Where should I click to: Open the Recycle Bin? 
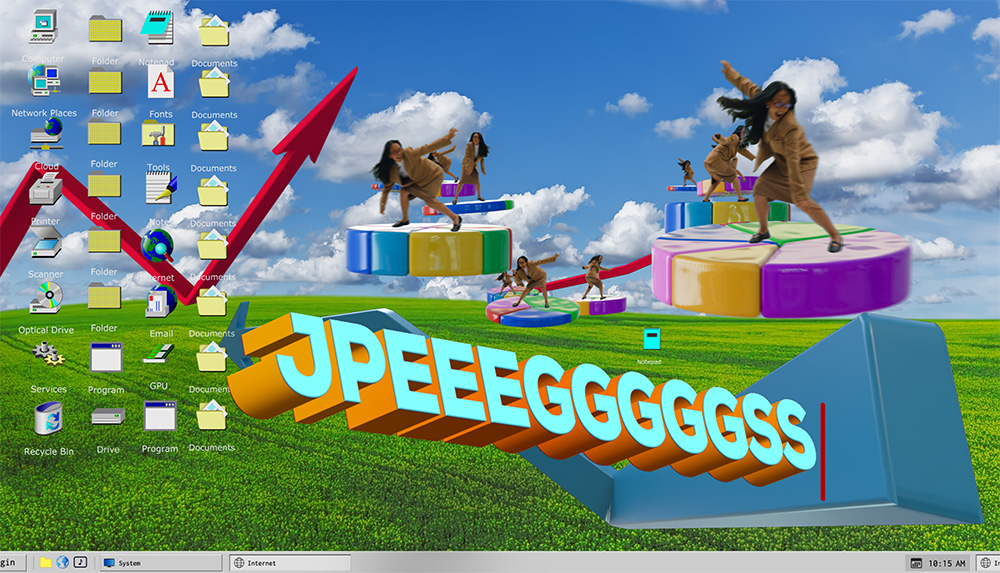pos(48,419)
